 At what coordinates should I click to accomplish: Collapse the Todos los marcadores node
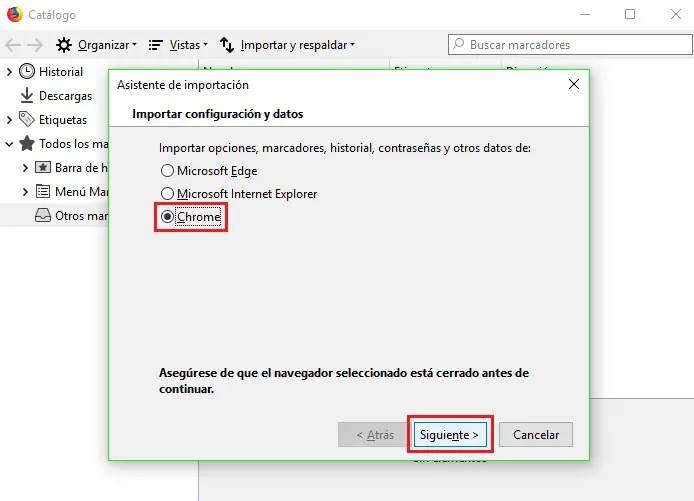tap(9, 144)
